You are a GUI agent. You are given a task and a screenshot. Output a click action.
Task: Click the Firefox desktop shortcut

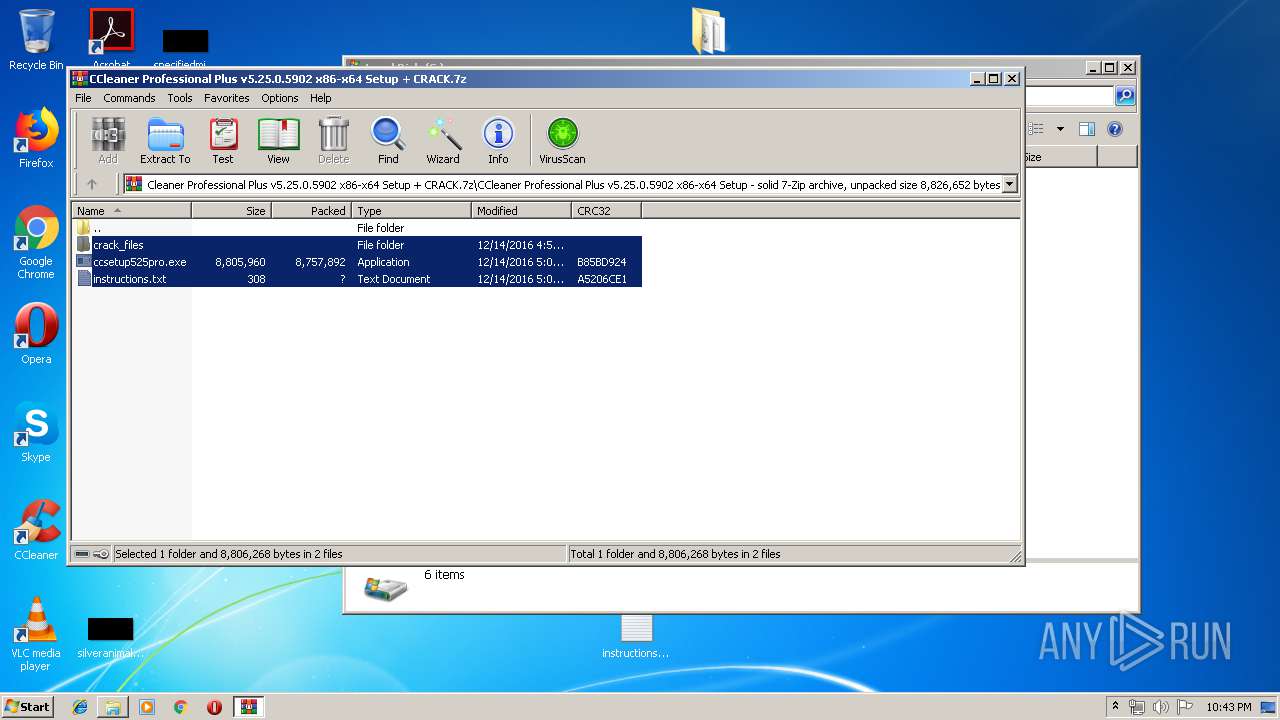pos(36,138)
